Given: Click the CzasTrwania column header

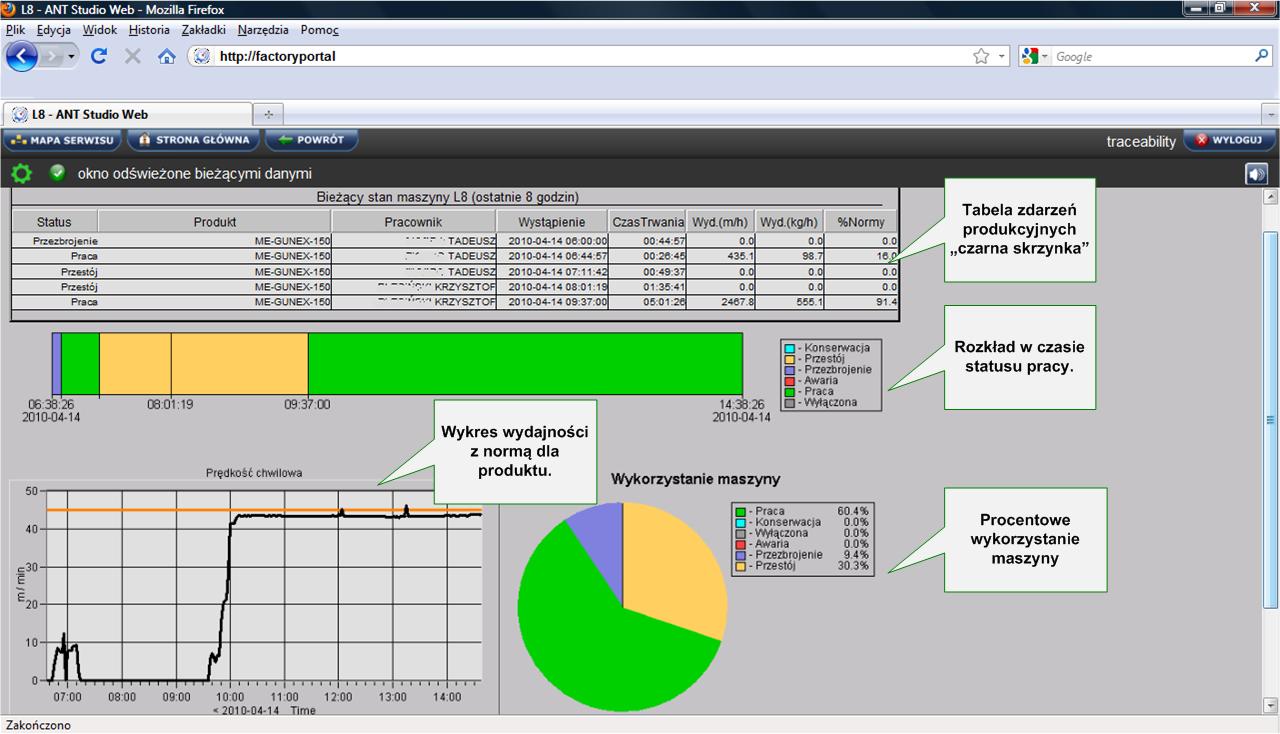Looking at the screenshot, I should [647, 222].
